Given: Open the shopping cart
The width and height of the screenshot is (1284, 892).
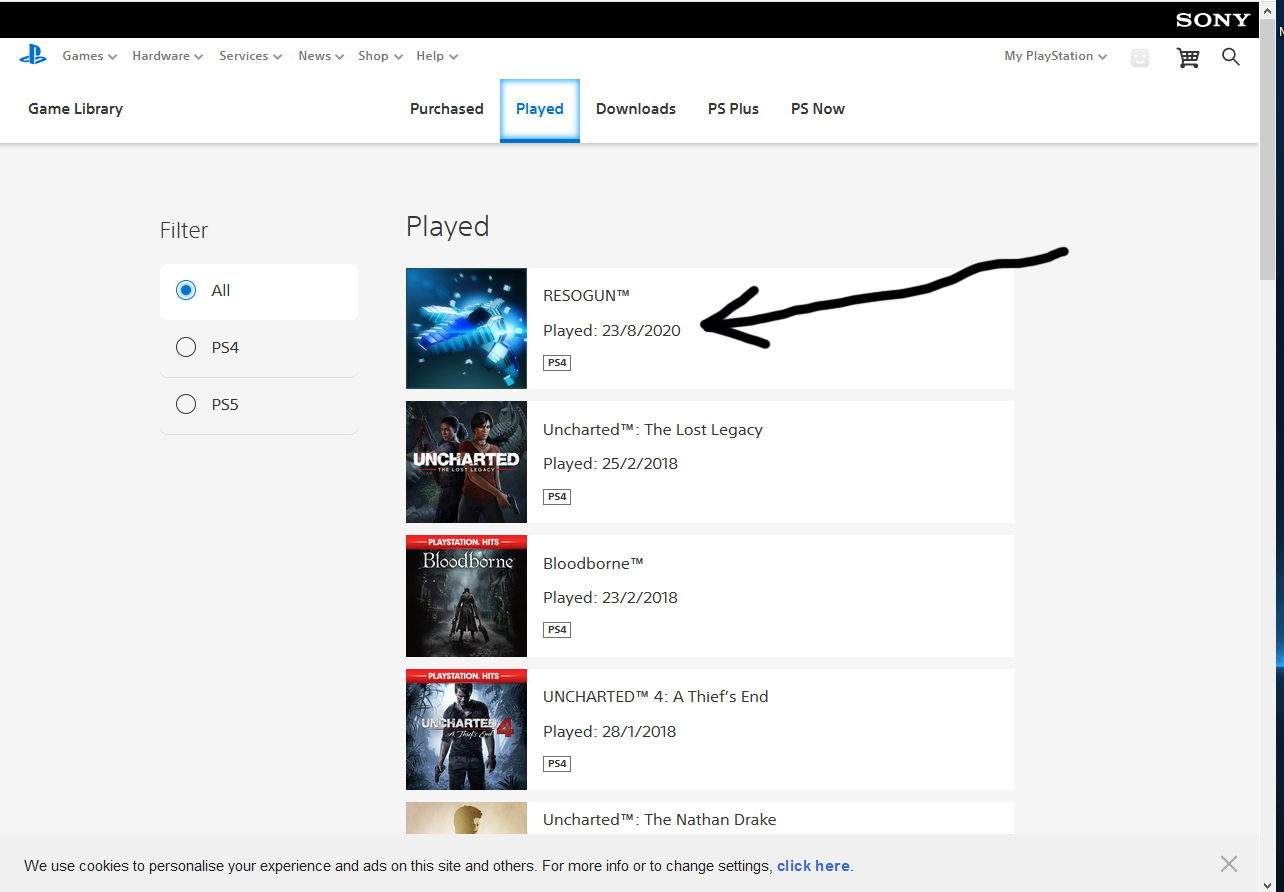Looking at the screenshot, I should 1188,58.
